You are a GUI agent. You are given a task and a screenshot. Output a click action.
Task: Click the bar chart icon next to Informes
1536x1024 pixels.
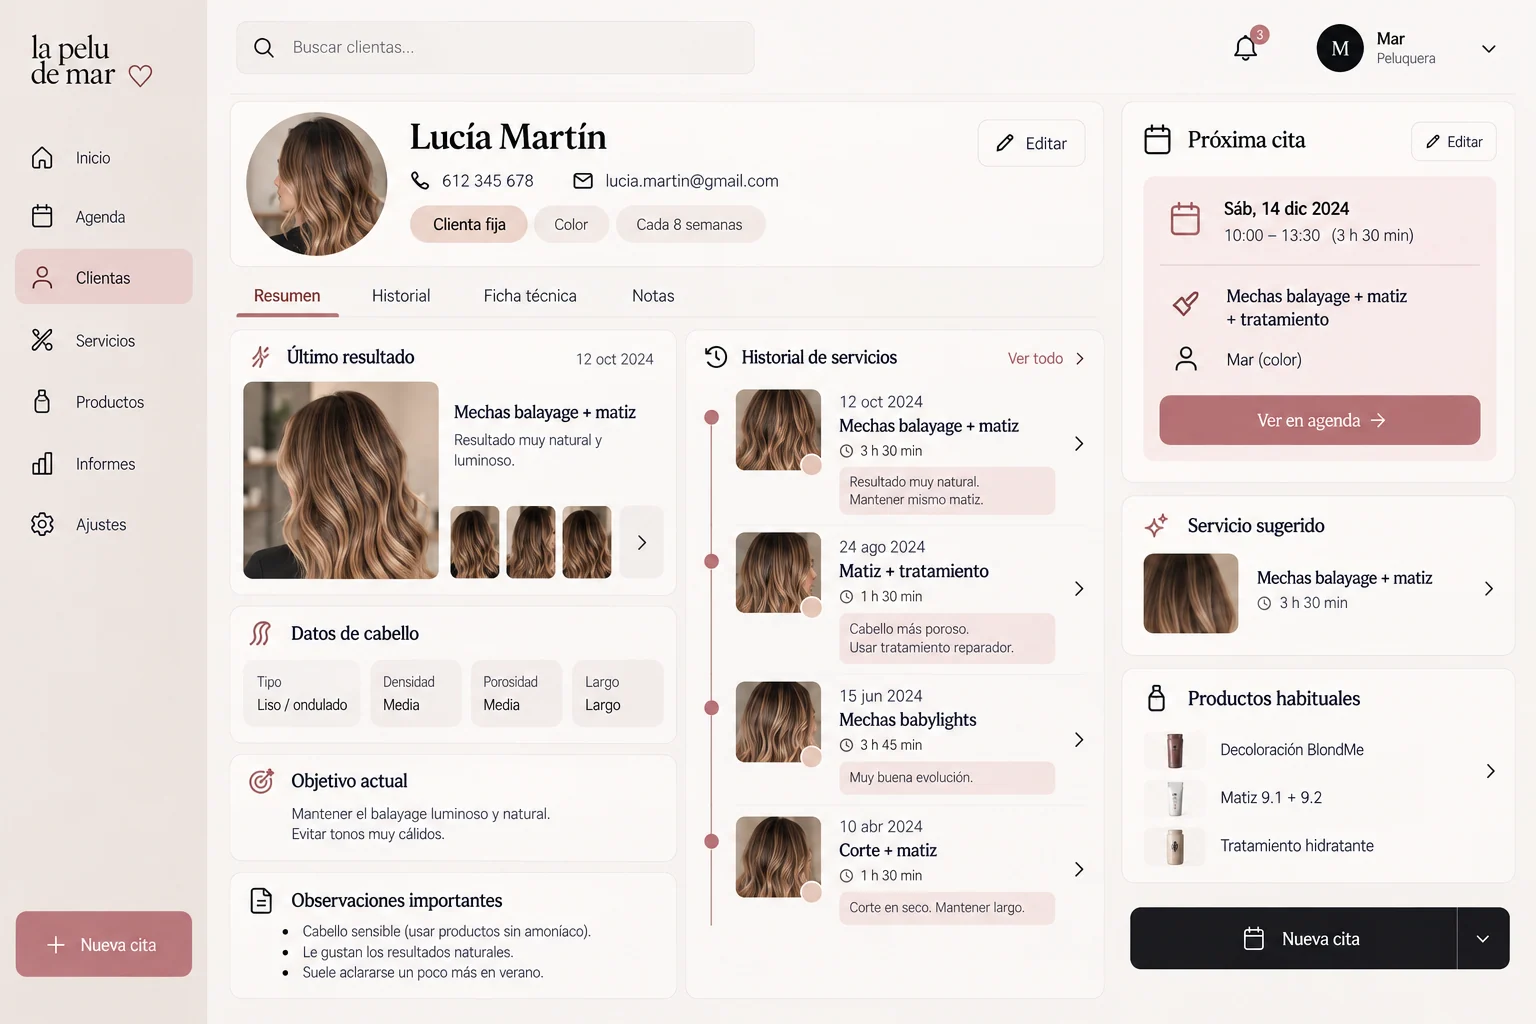(x=42, y=463)
